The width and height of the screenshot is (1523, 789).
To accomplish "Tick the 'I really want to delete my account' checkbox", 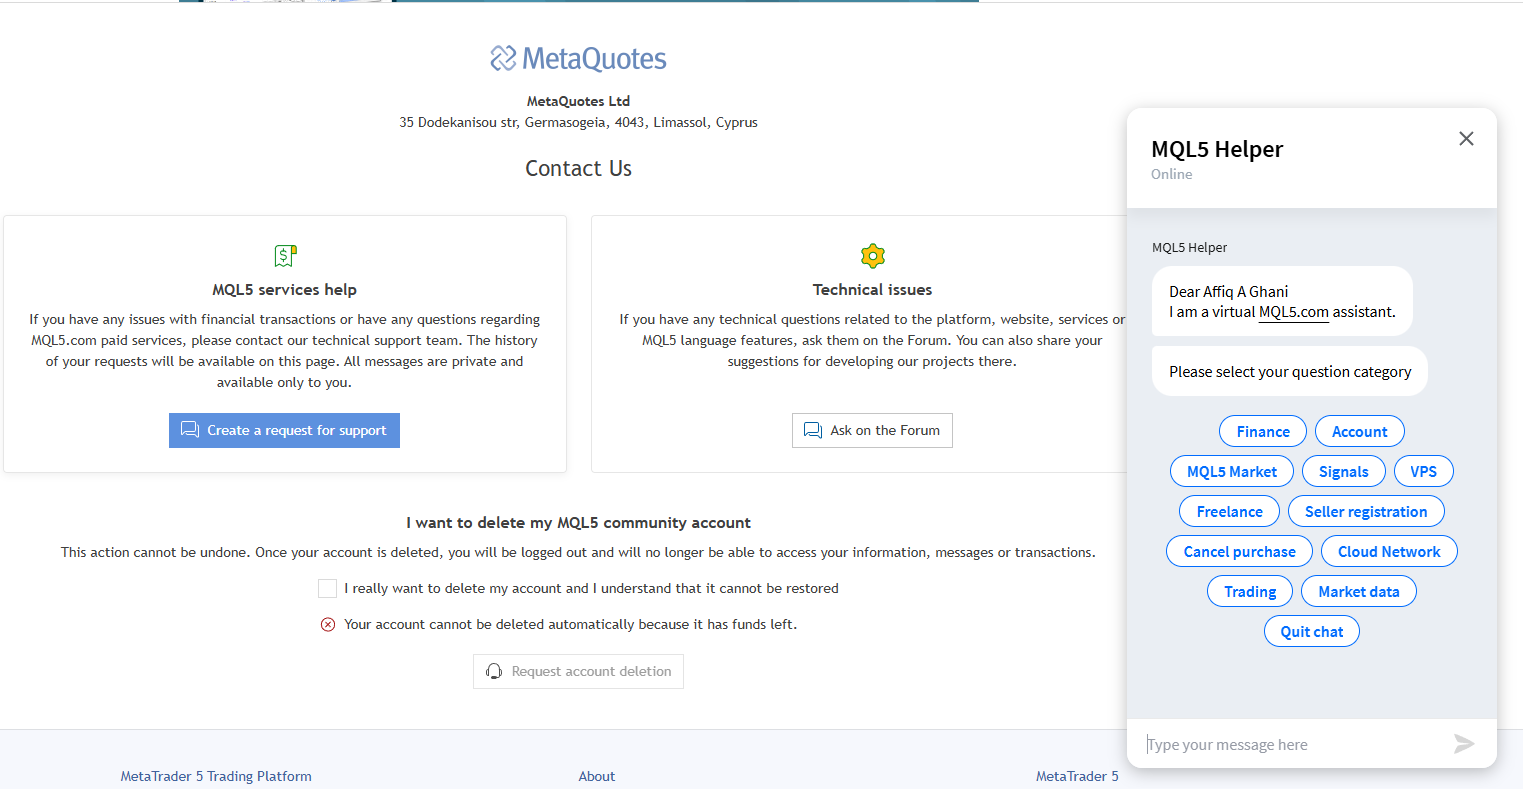I will [327, 588].
